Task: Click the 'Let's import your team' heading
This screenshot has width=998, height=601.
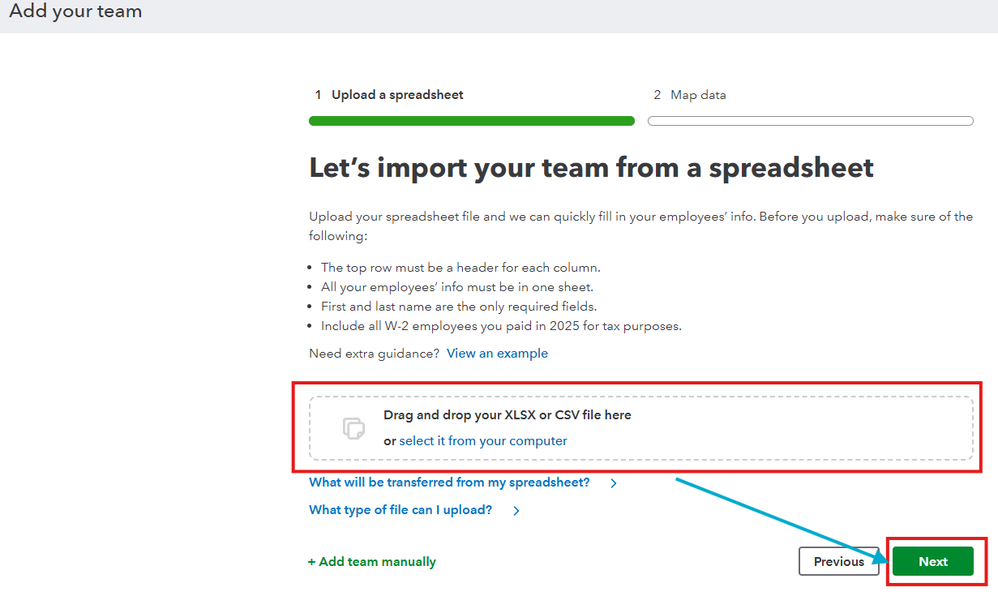Action: 591,168
